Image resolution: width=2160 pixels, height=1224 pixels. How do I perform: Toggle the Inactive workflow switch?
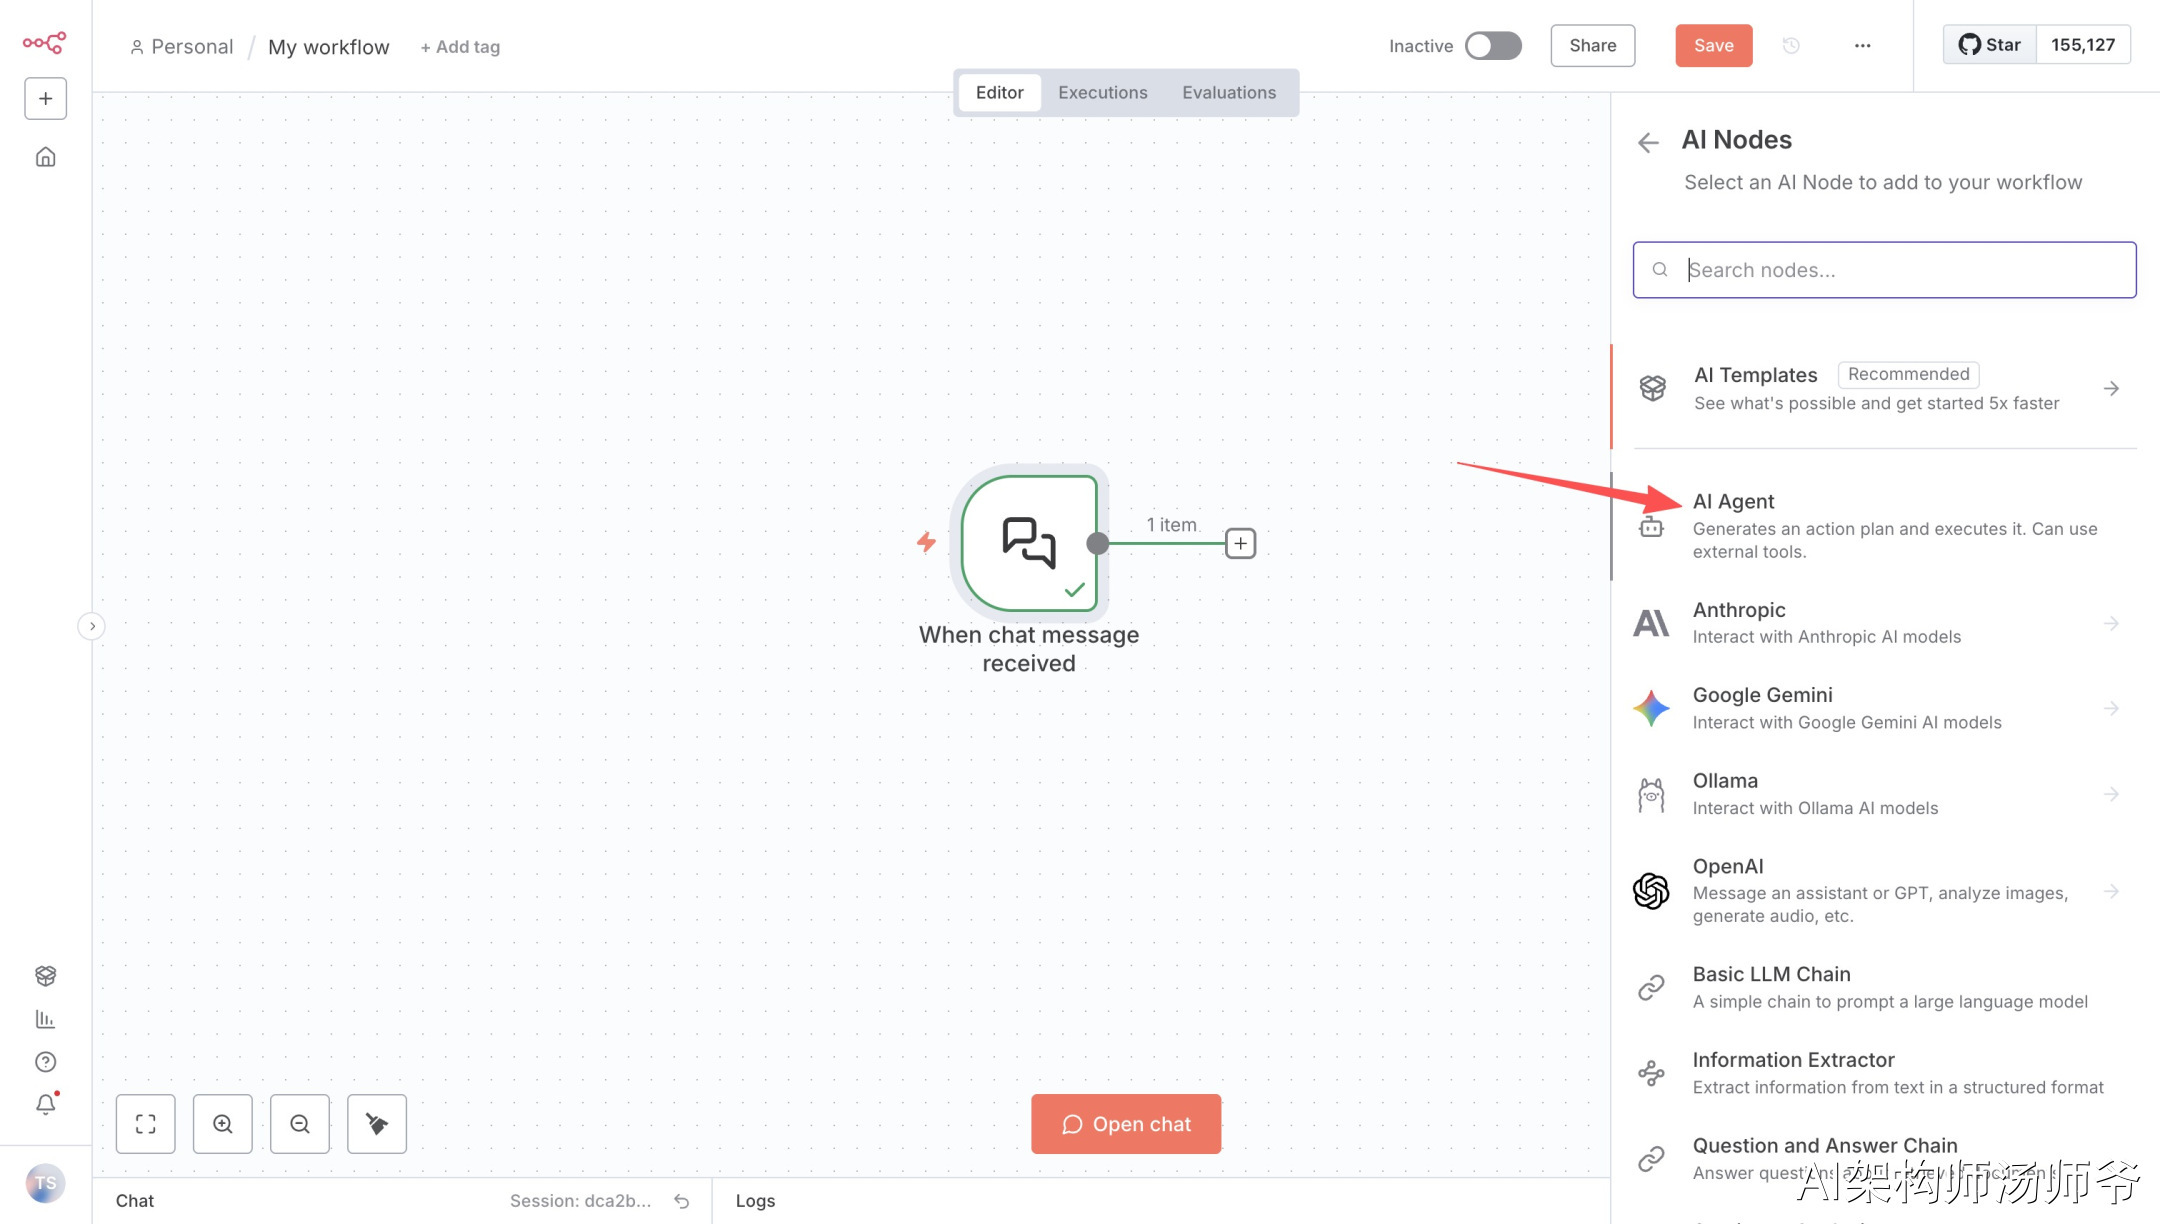pyautogui.click(x=1493, y=46)
